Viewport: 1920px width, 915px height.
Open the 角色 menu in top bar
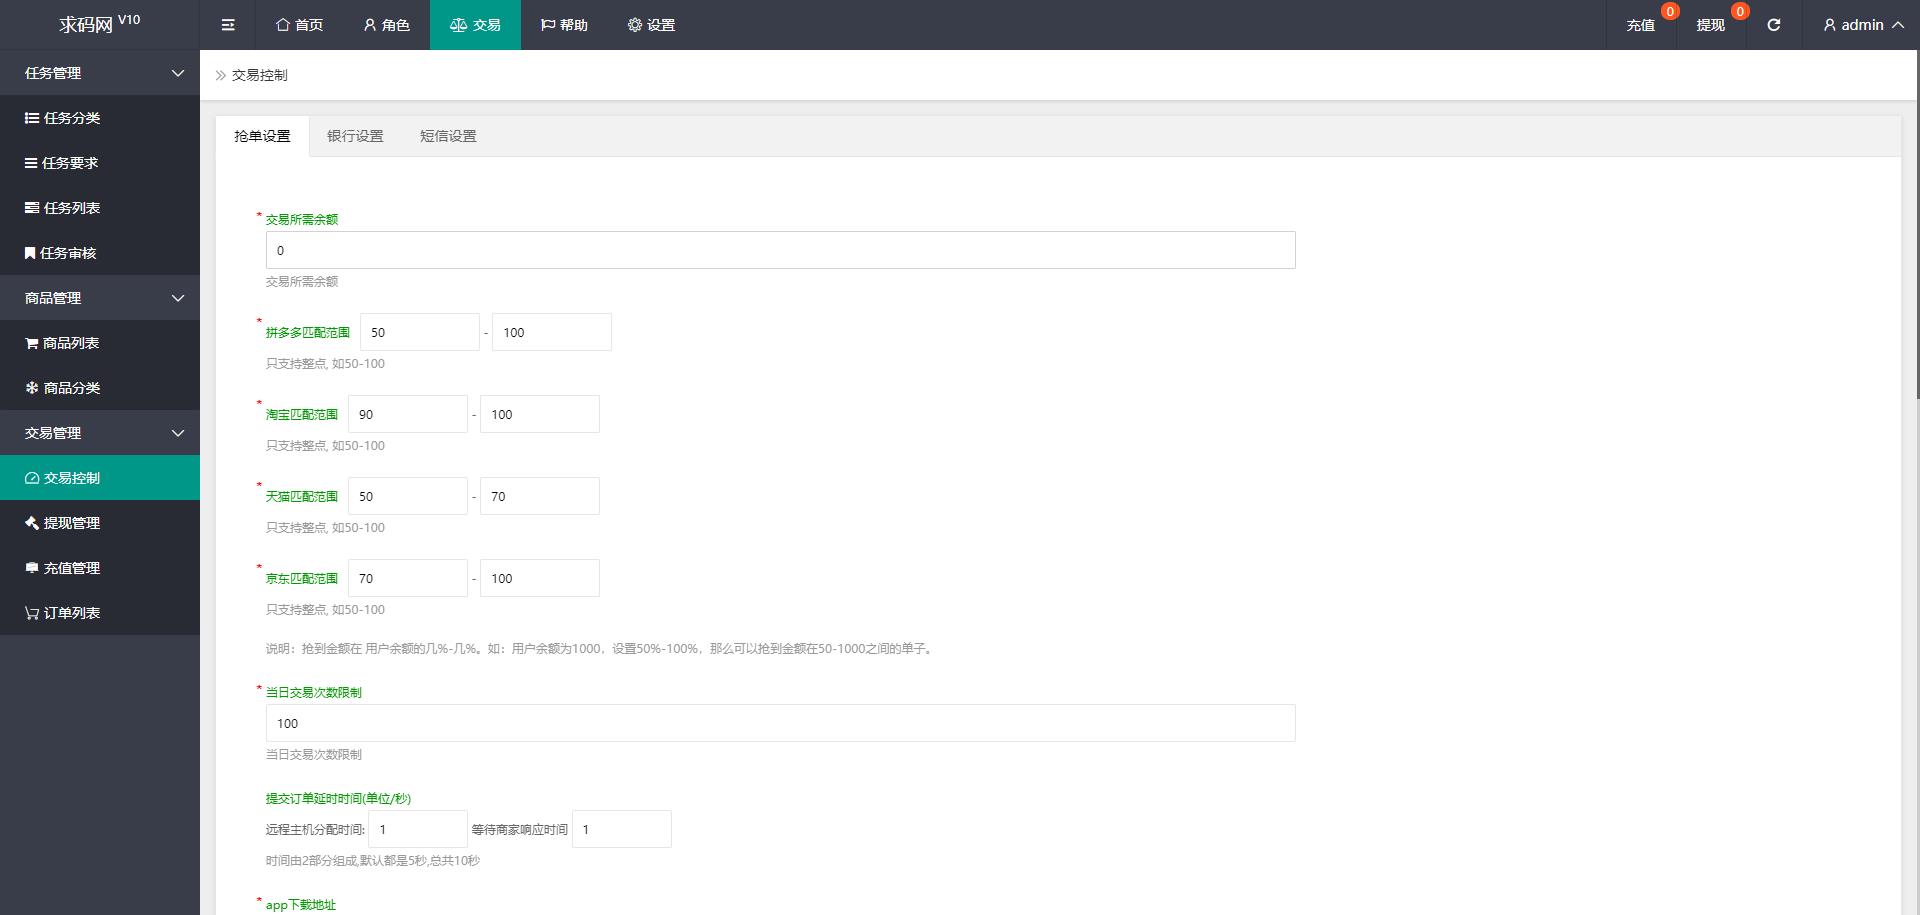click(x=386, y=25)
